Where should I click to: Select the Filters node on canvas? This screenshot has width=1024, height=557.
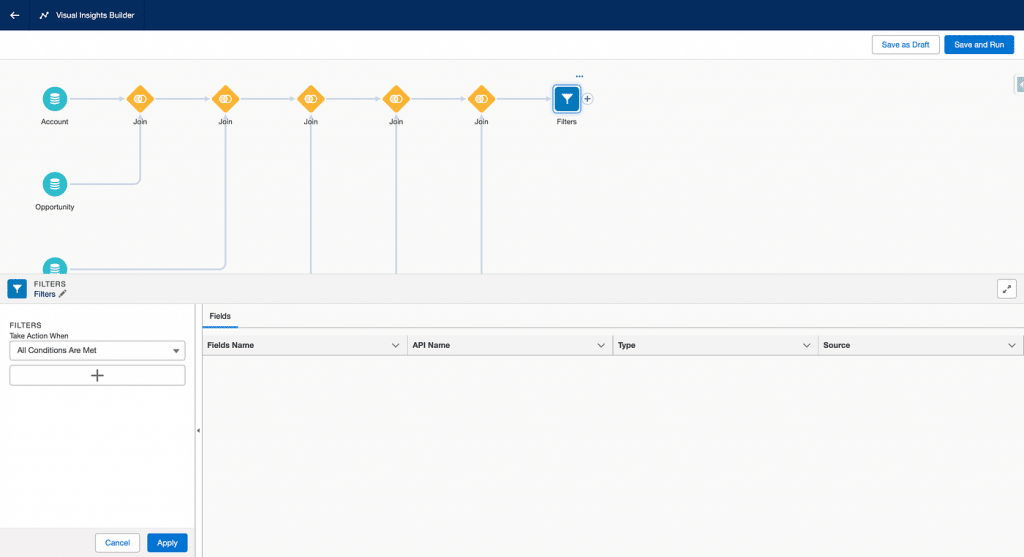pyautogui.click(x=567, y=98)
